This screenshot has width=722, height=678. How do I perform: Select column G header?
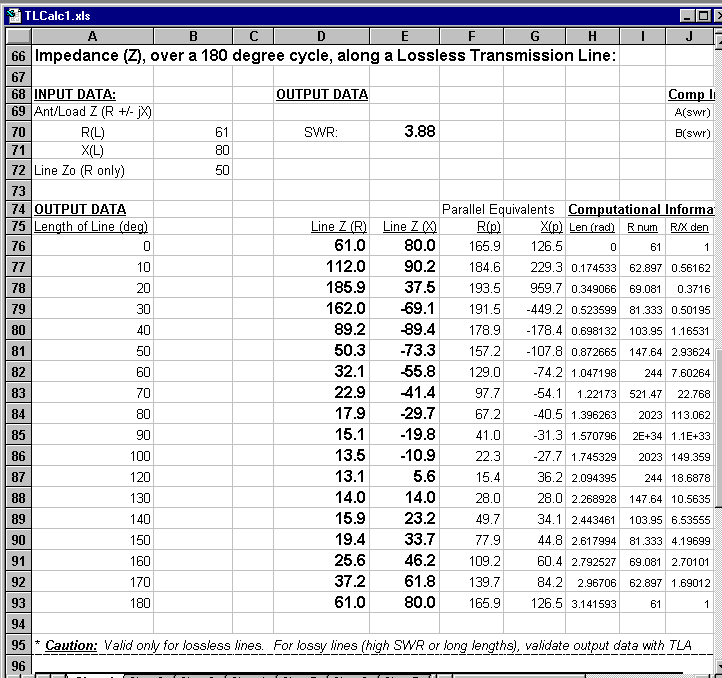coord(535,36)
